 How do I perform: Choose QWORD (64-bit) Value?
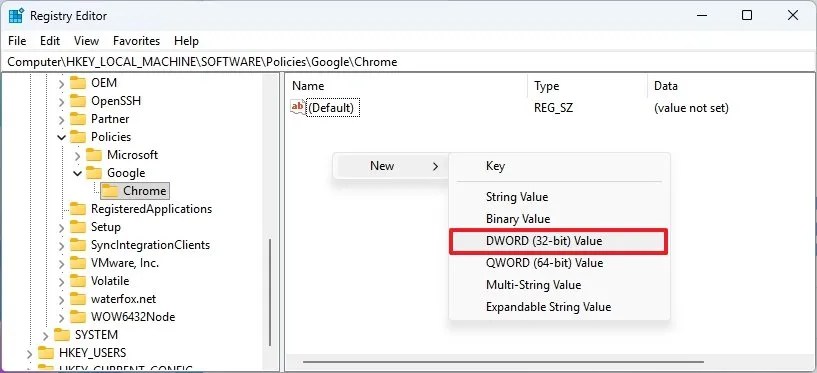point(559,263)
